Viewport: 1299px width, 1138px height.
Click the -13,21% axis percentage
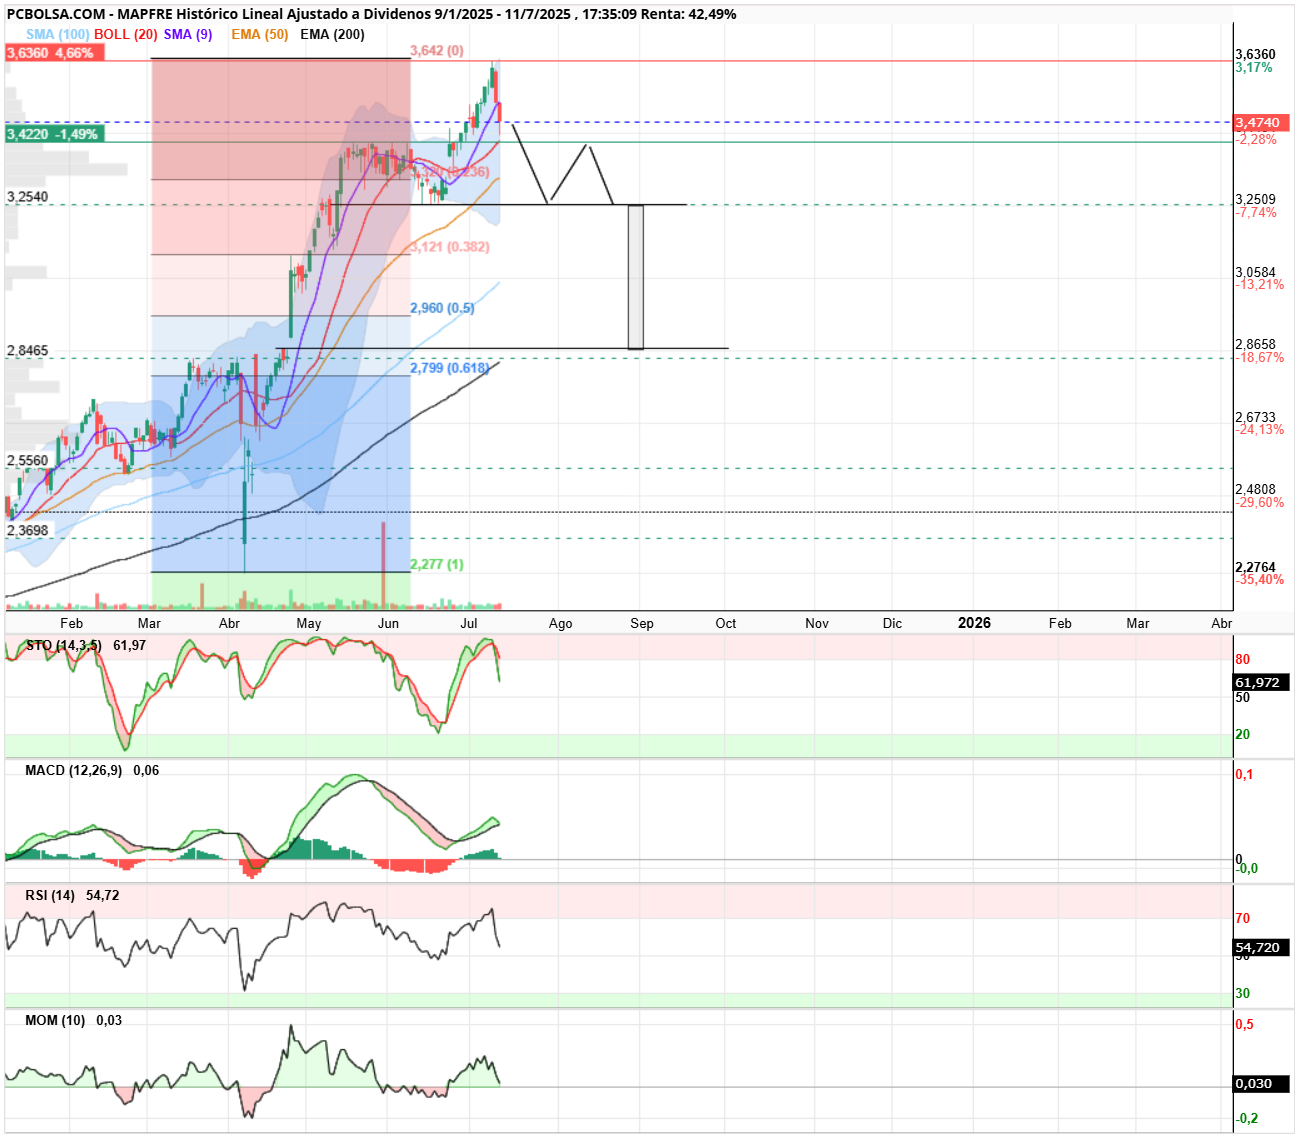coord(1260,285)
